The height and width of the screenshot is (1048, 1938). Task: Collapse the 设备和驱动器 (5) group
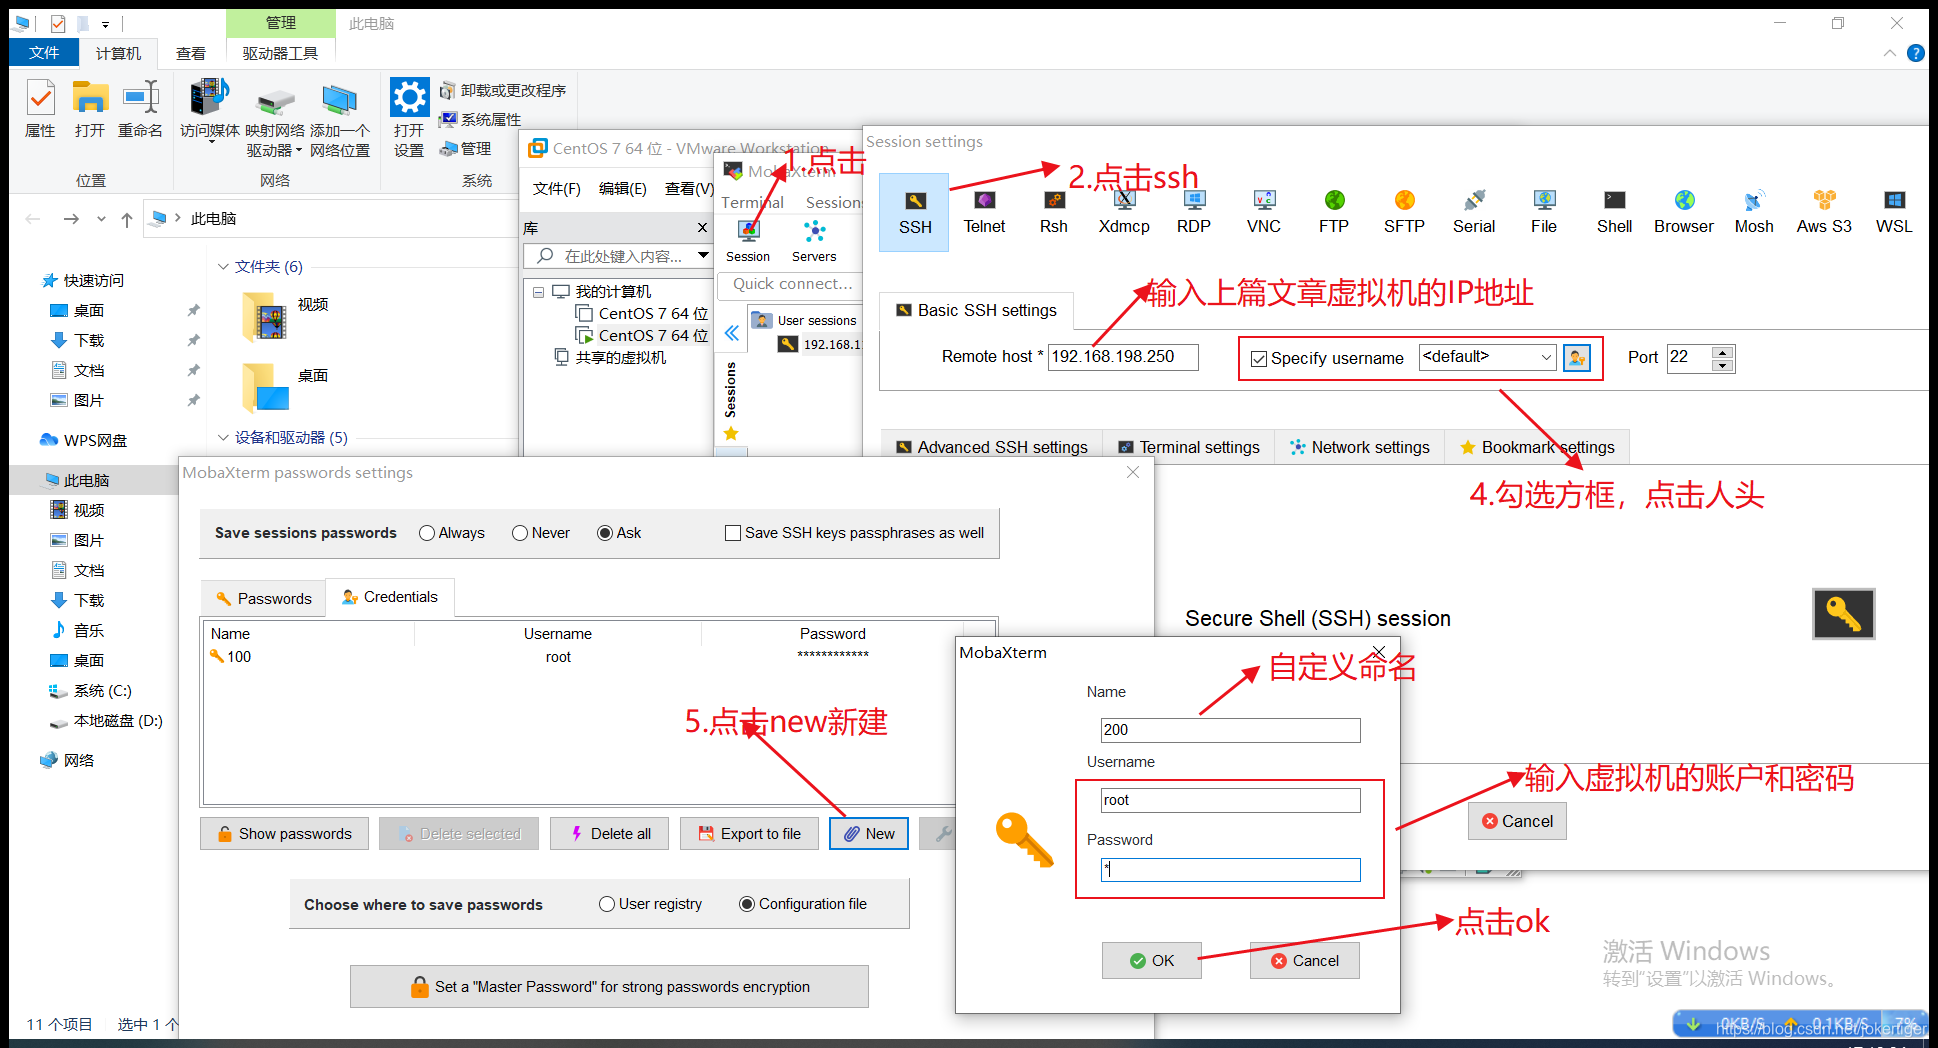[223, 438]
